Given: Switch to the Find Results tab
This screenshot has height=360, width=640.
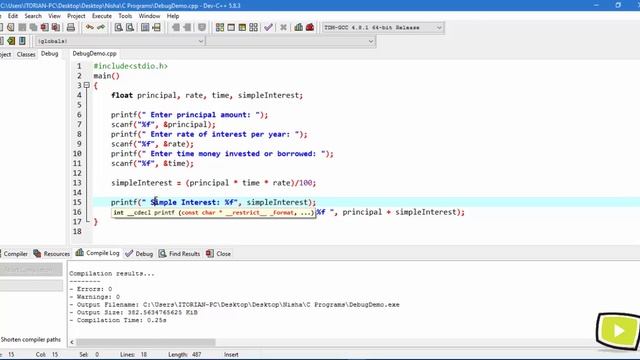Looking at the screenshot, I should pyautogui.click(x=179, y=253).
